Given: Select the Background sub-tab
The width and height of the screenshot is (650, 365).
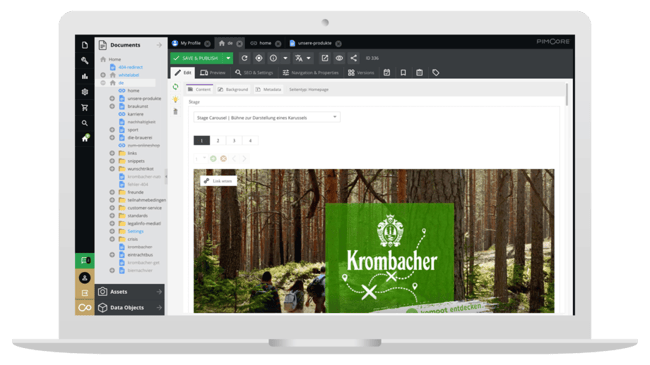Looking at the screenshot, I should point(233,89).
